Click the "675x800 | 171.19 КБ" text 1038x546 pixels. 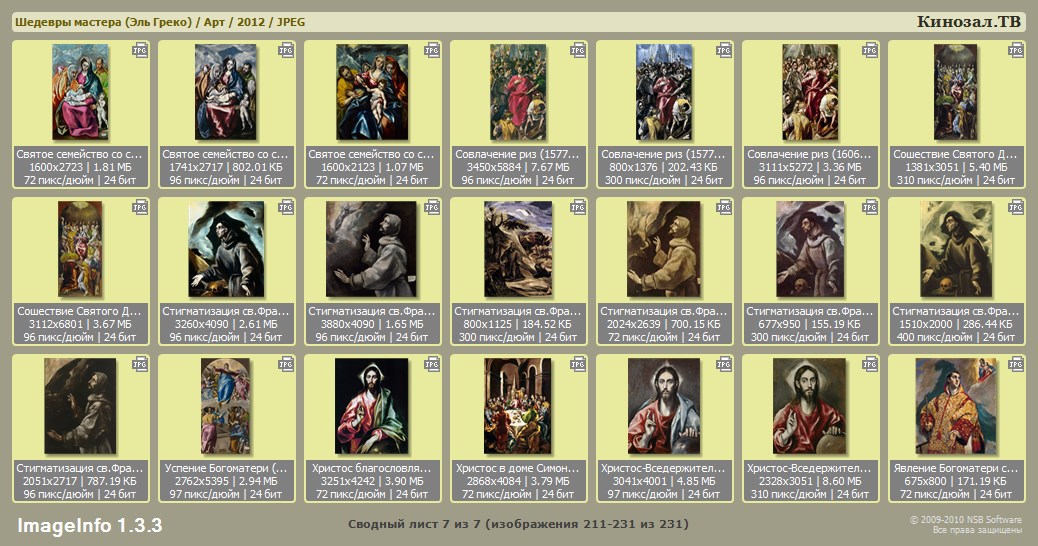[956, 481]
